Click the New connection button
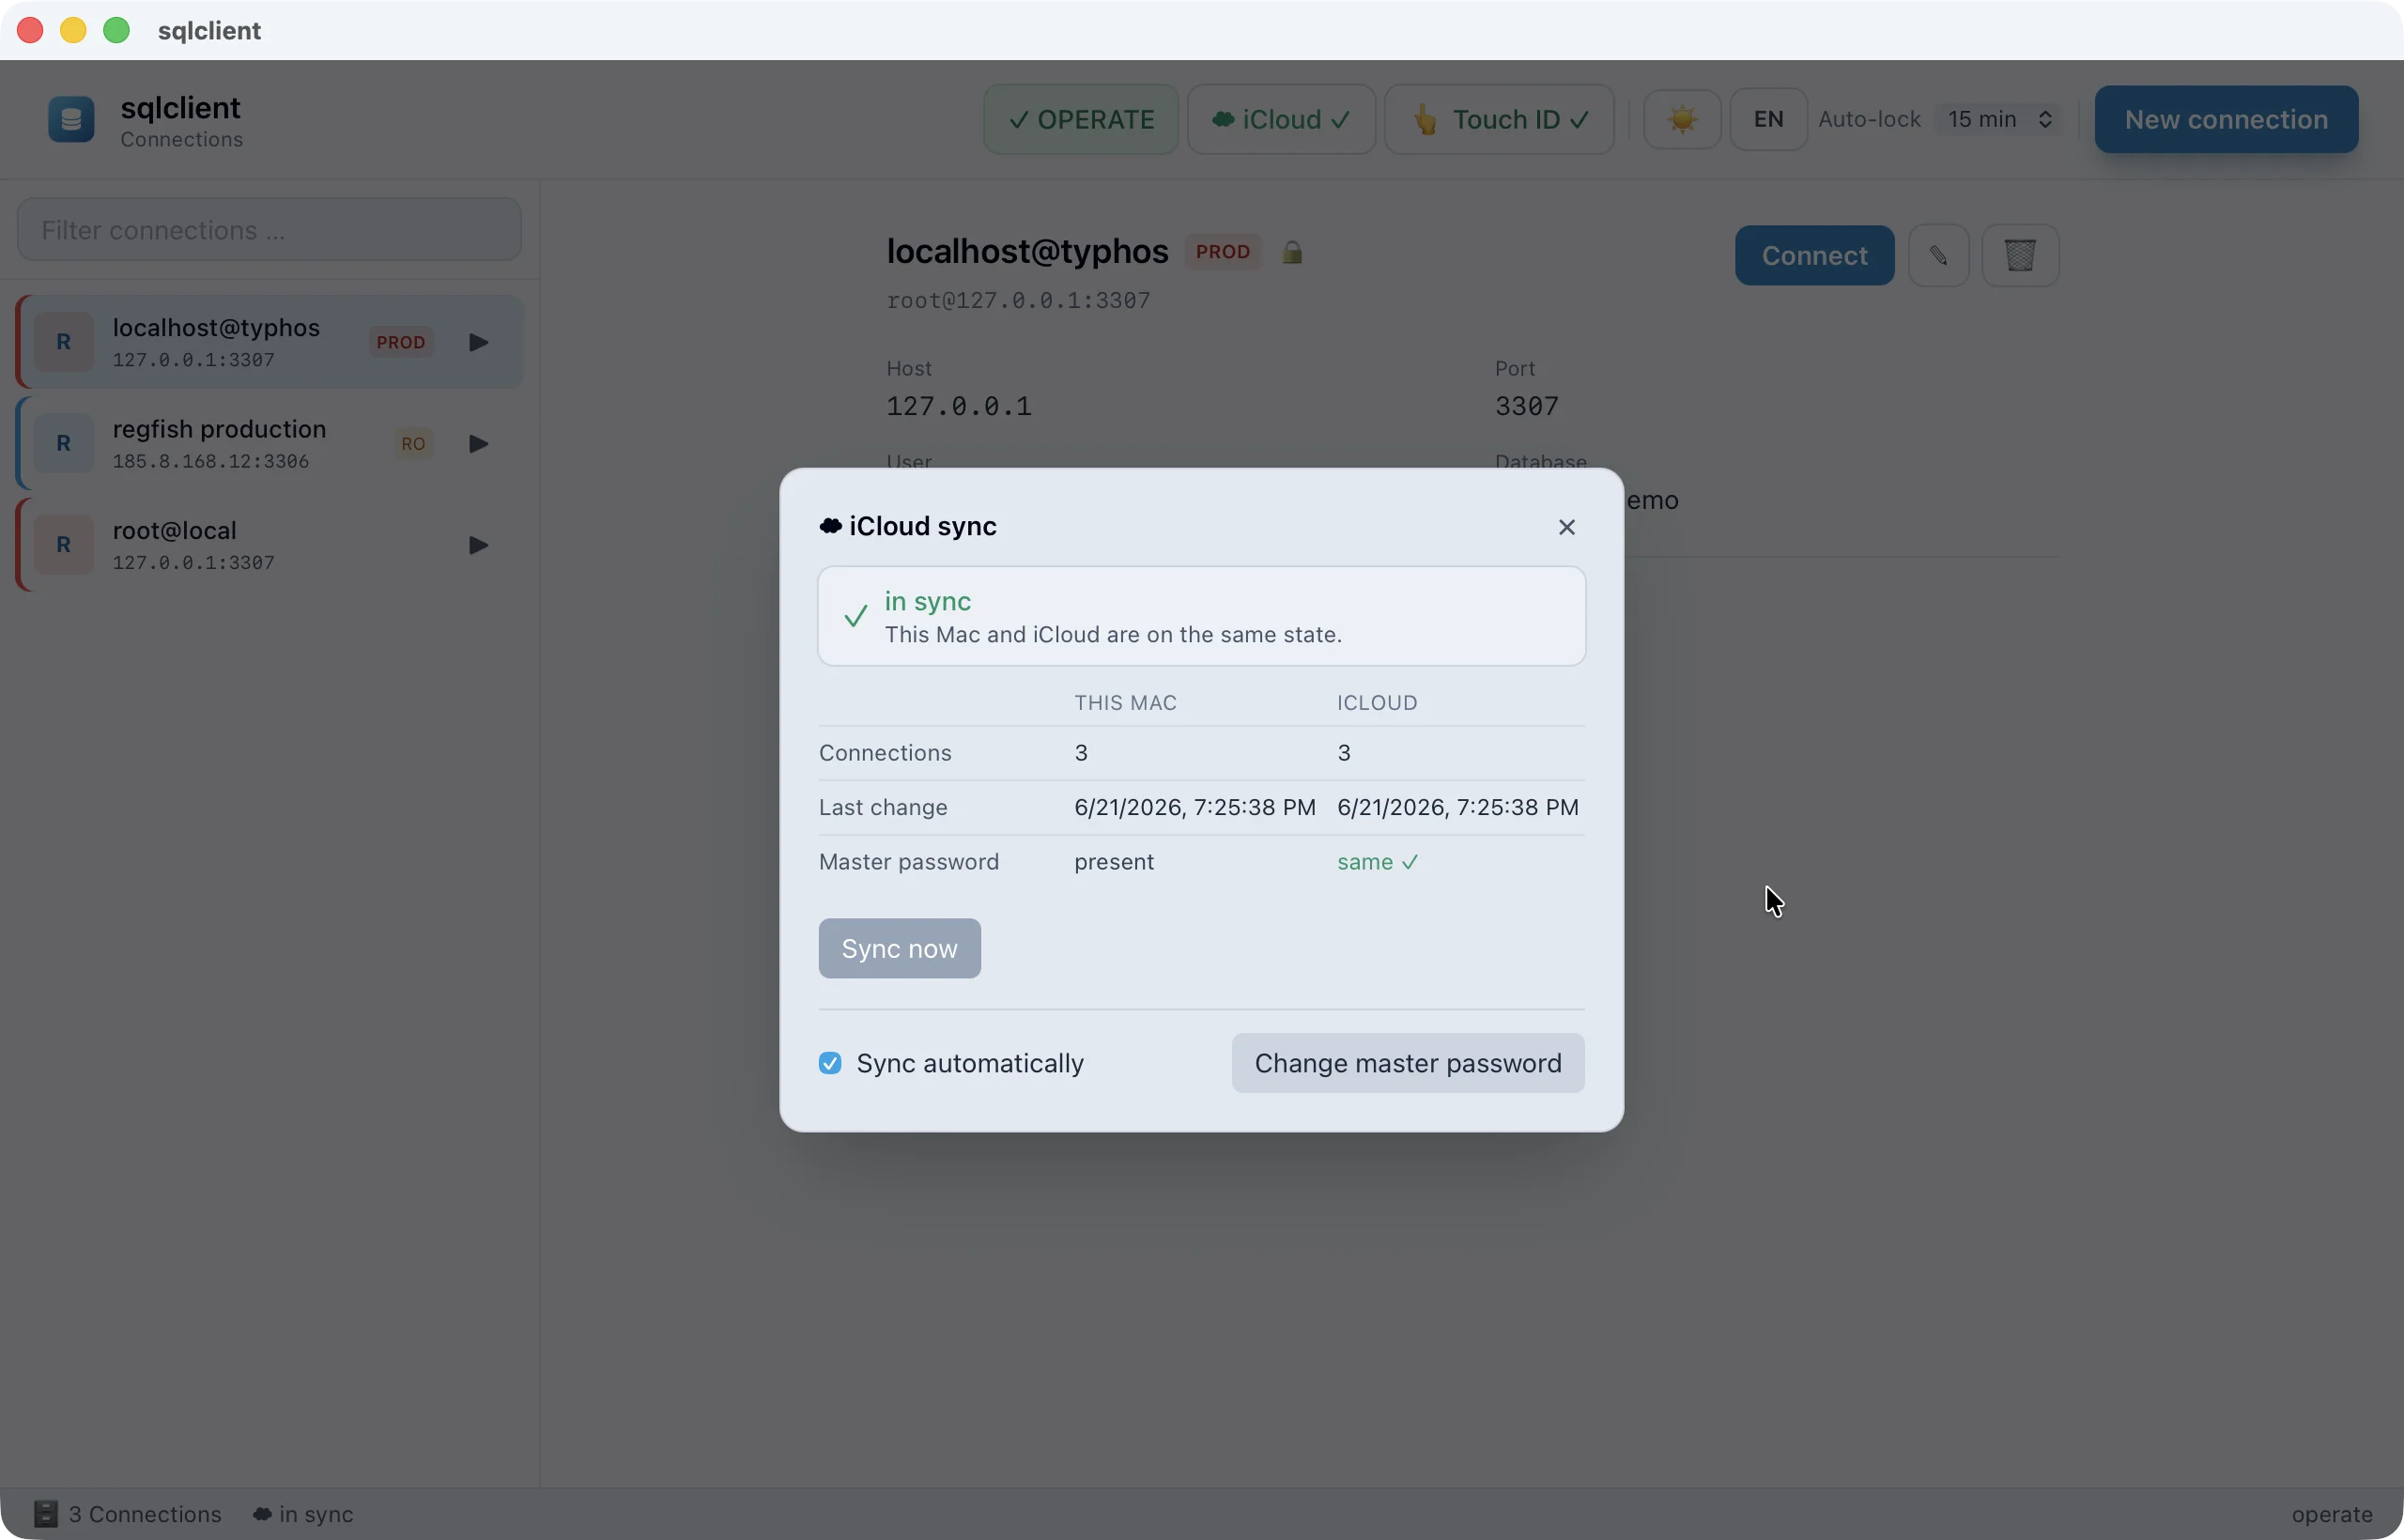 point(2226,119)
